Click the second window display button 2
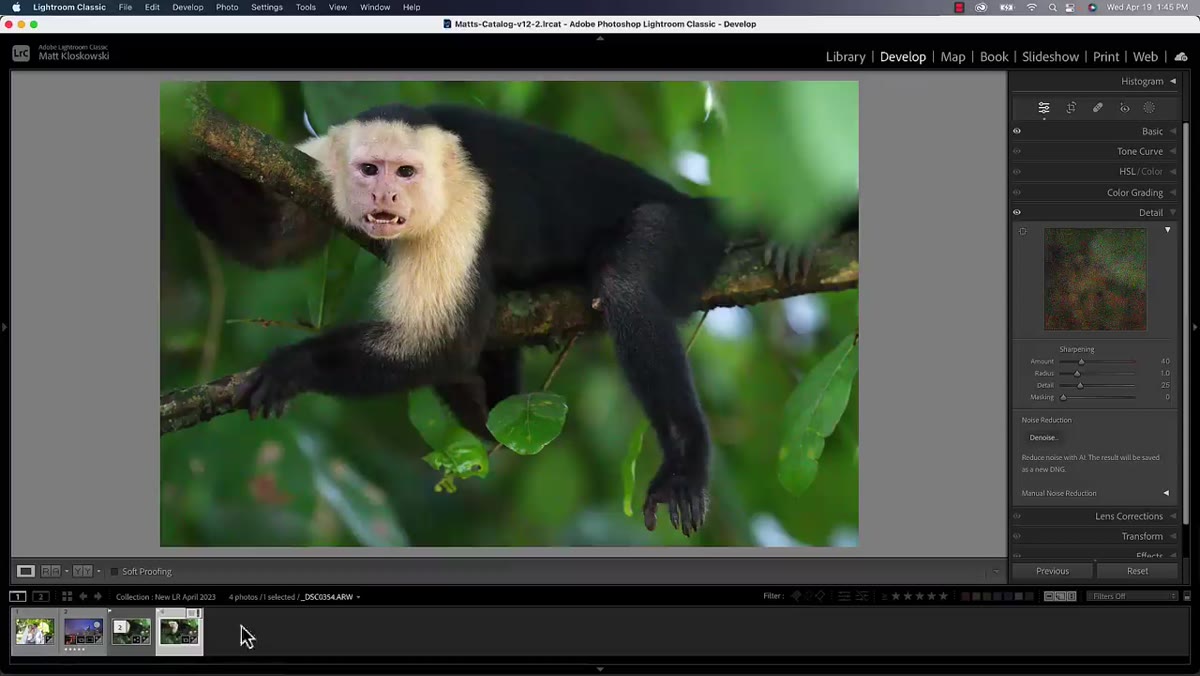This screenshot has width=1200, height=676. click(x=41, y=597)
